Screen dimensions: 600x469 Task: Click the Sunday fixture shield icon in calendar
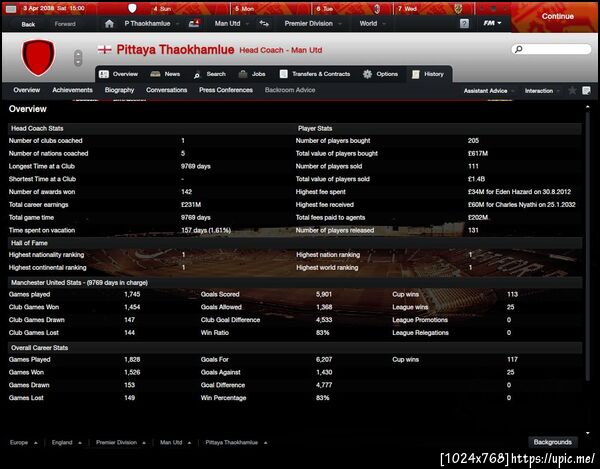(x=132, y=8)
